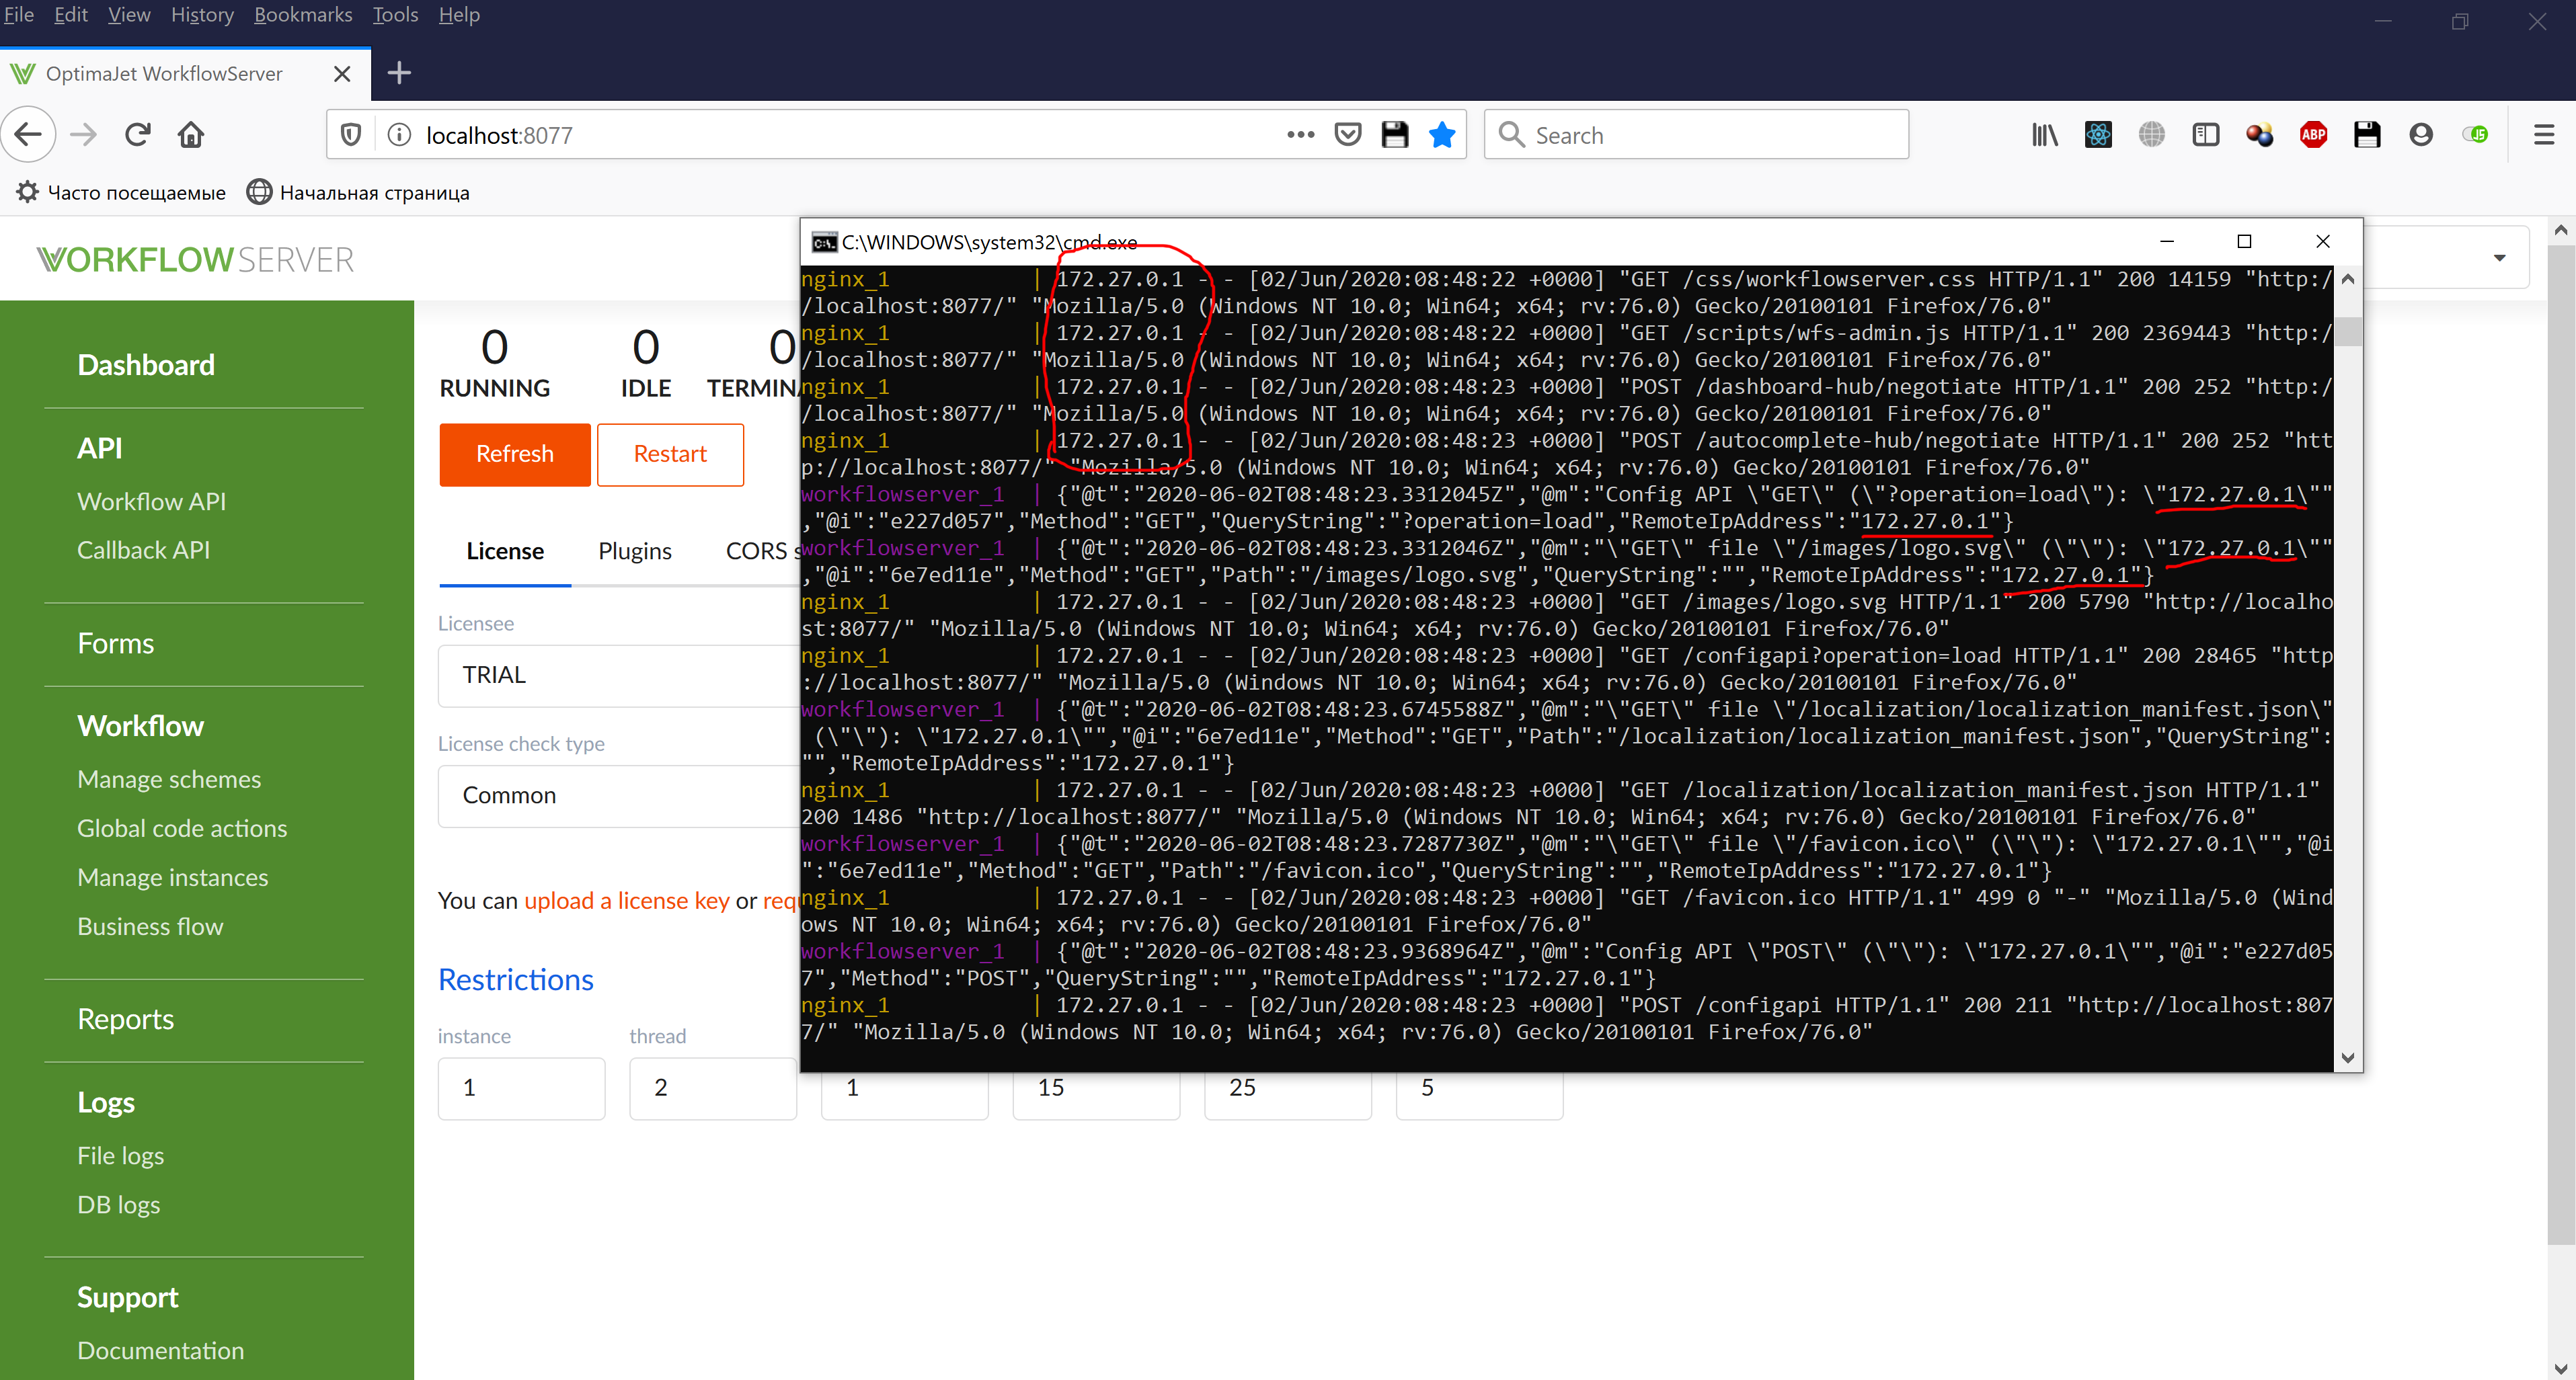2576x1380 pixels.
Task: Open Начальная страница bookmark
Action: pyautogui.click(x=358, y=192)
